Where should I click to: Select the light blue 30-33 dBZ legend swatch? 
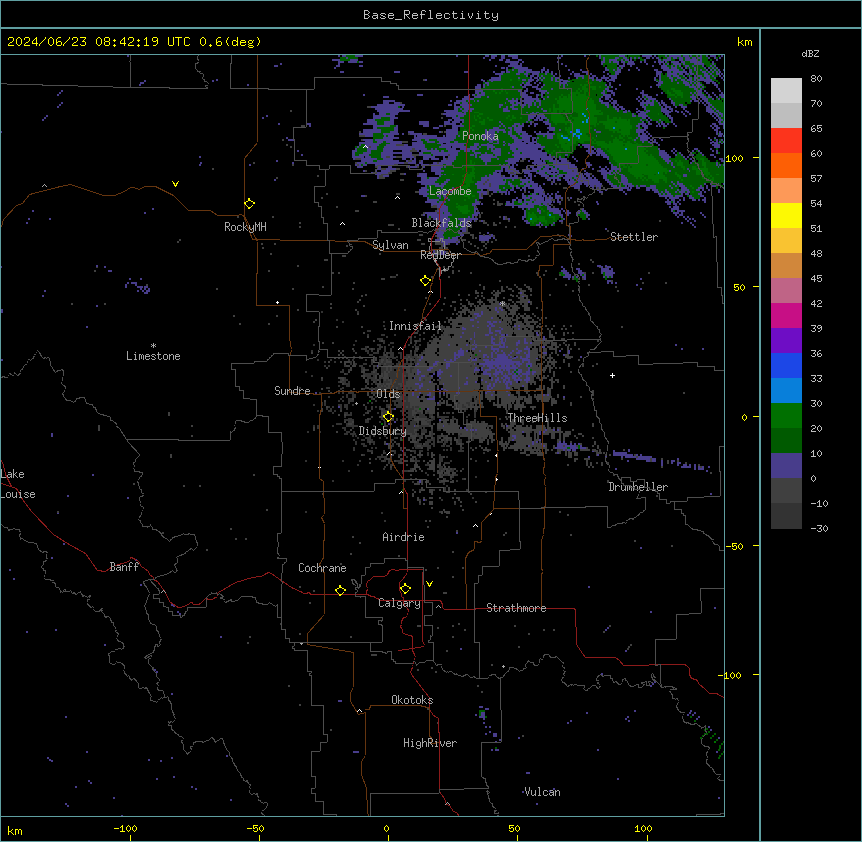pos(786,391)
